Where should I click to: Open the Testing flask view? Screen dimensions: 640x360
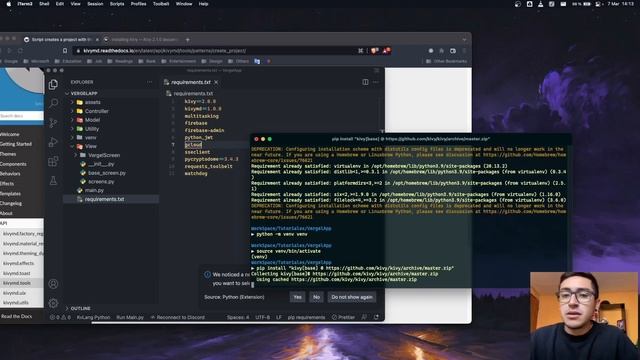(x=53, y=180)
